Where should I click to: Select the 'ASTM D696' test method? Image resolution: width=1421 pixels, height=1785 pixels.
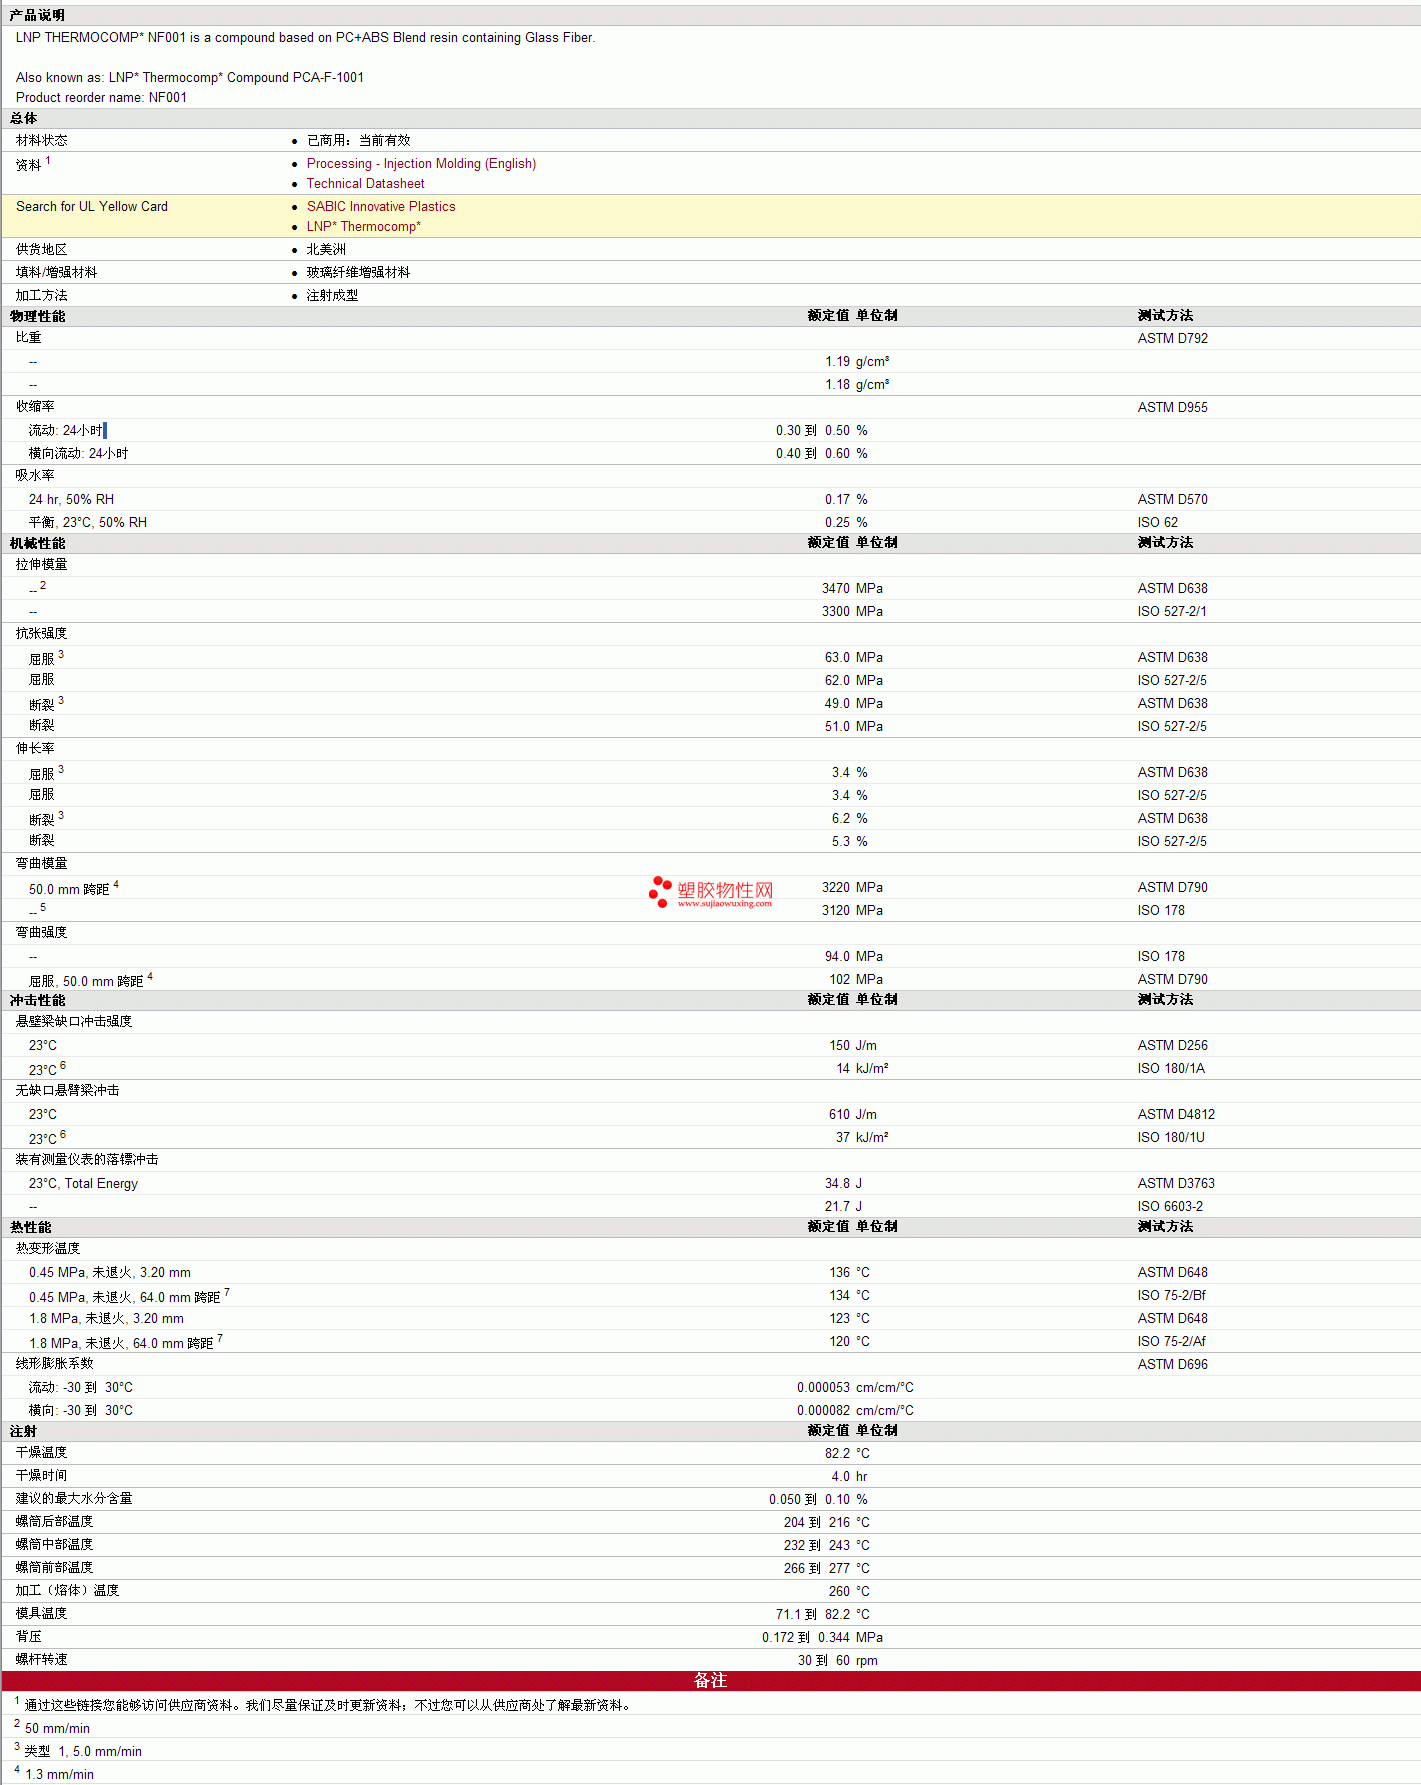pos(1172,1365)
